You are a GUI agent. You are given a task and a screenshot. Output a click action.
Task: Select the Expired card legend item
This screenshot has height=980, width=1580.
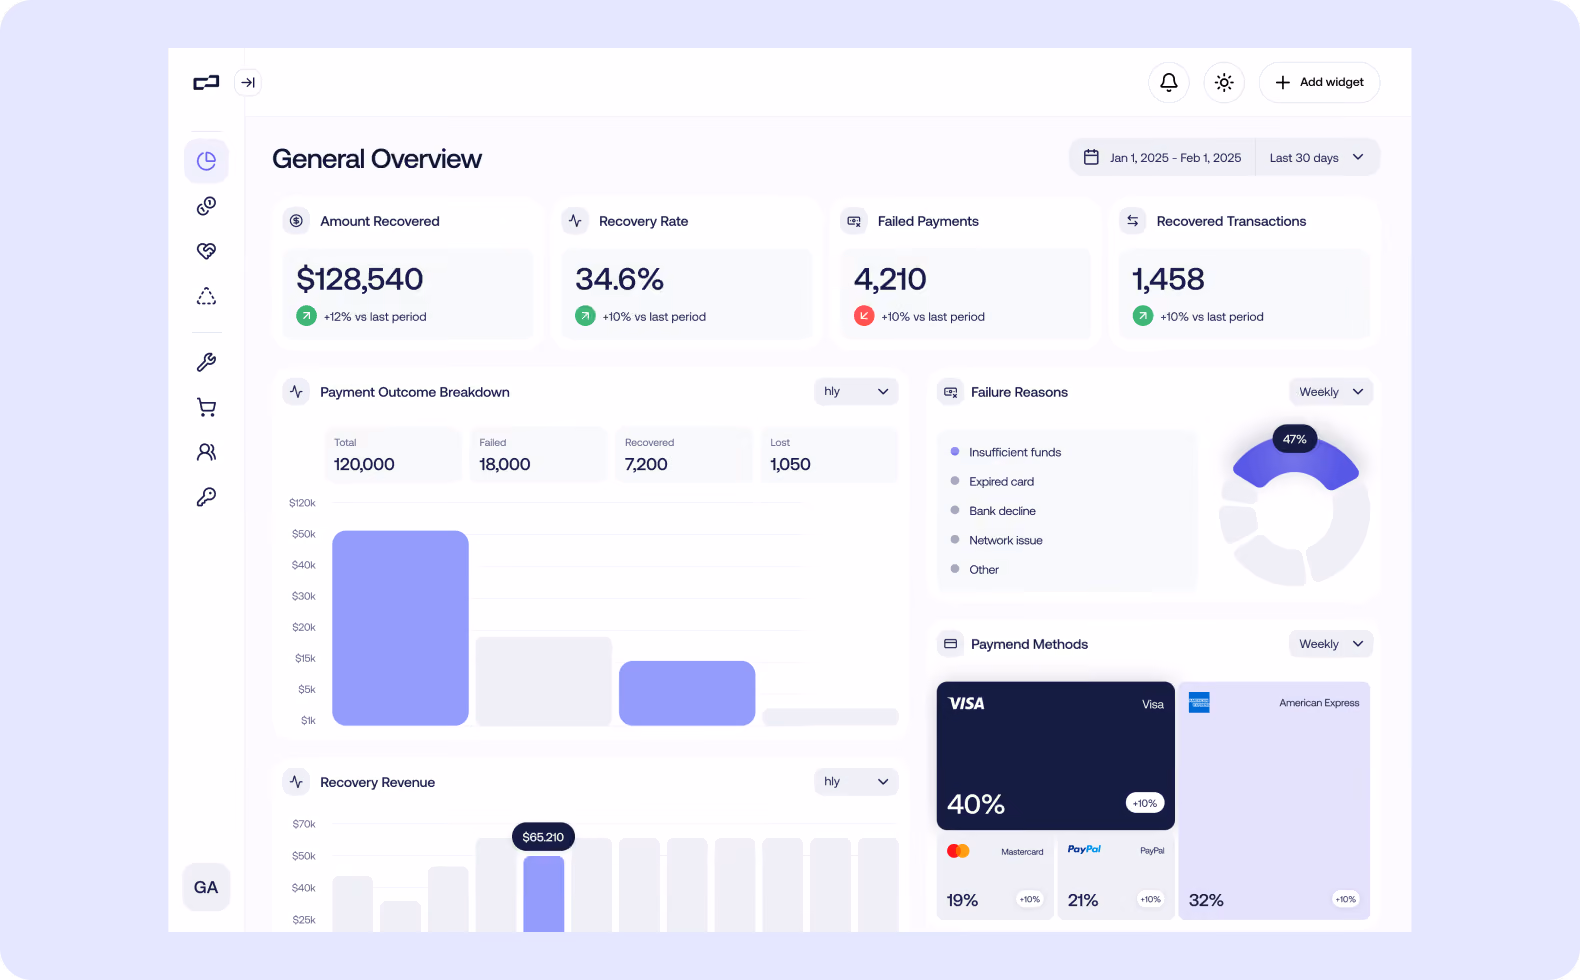coord(992,481)
